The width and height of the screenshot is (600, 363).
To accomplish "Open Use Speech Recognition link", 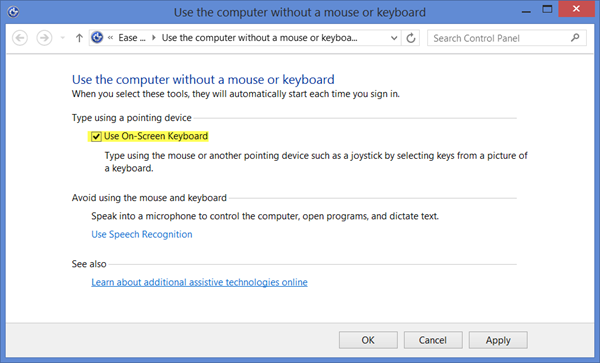I will 142,234.
